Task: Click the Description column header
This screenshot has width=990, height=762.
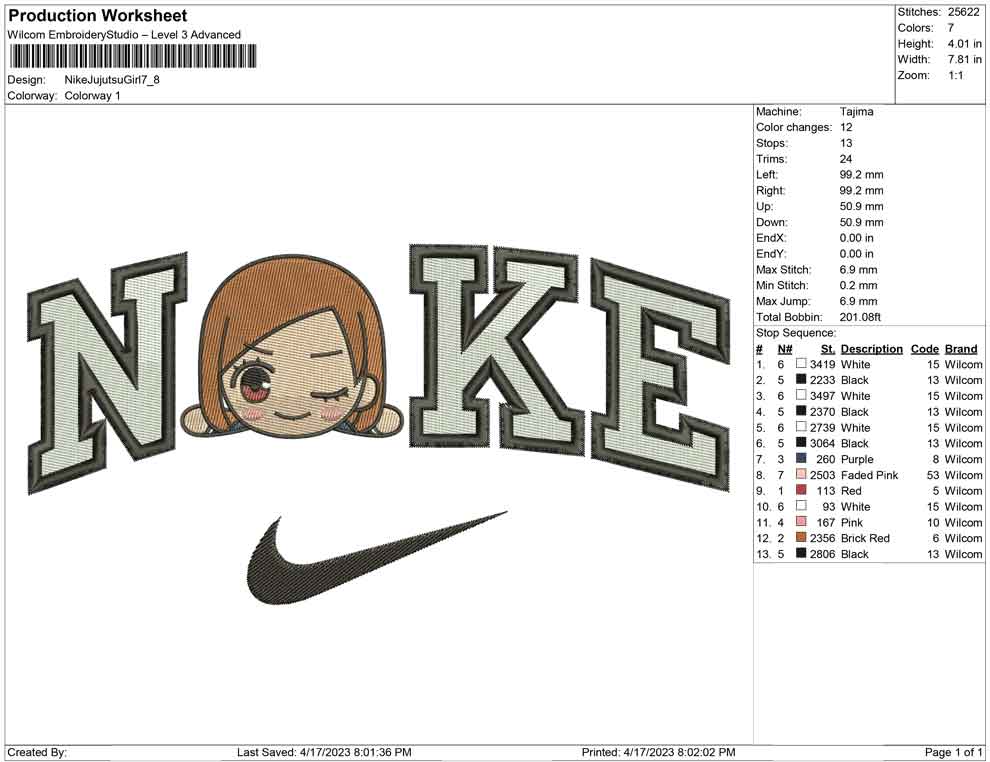Action: click(x=871, y=349)
